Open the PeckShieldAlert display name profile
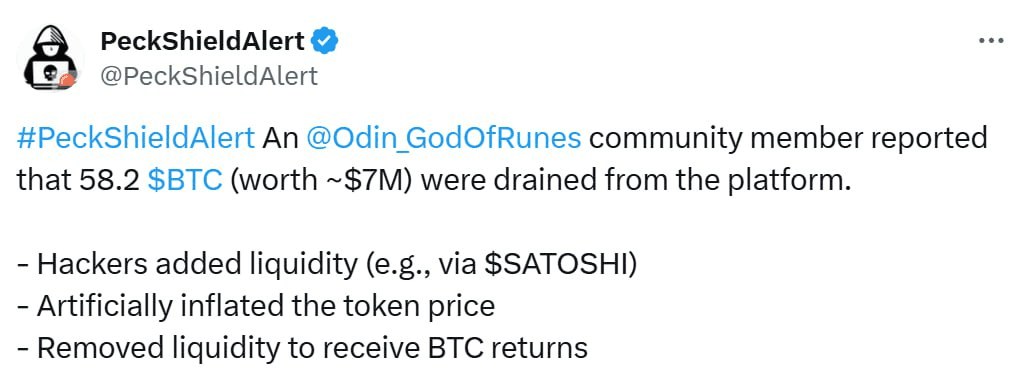 pyautogui.click(x=203, y=42)
